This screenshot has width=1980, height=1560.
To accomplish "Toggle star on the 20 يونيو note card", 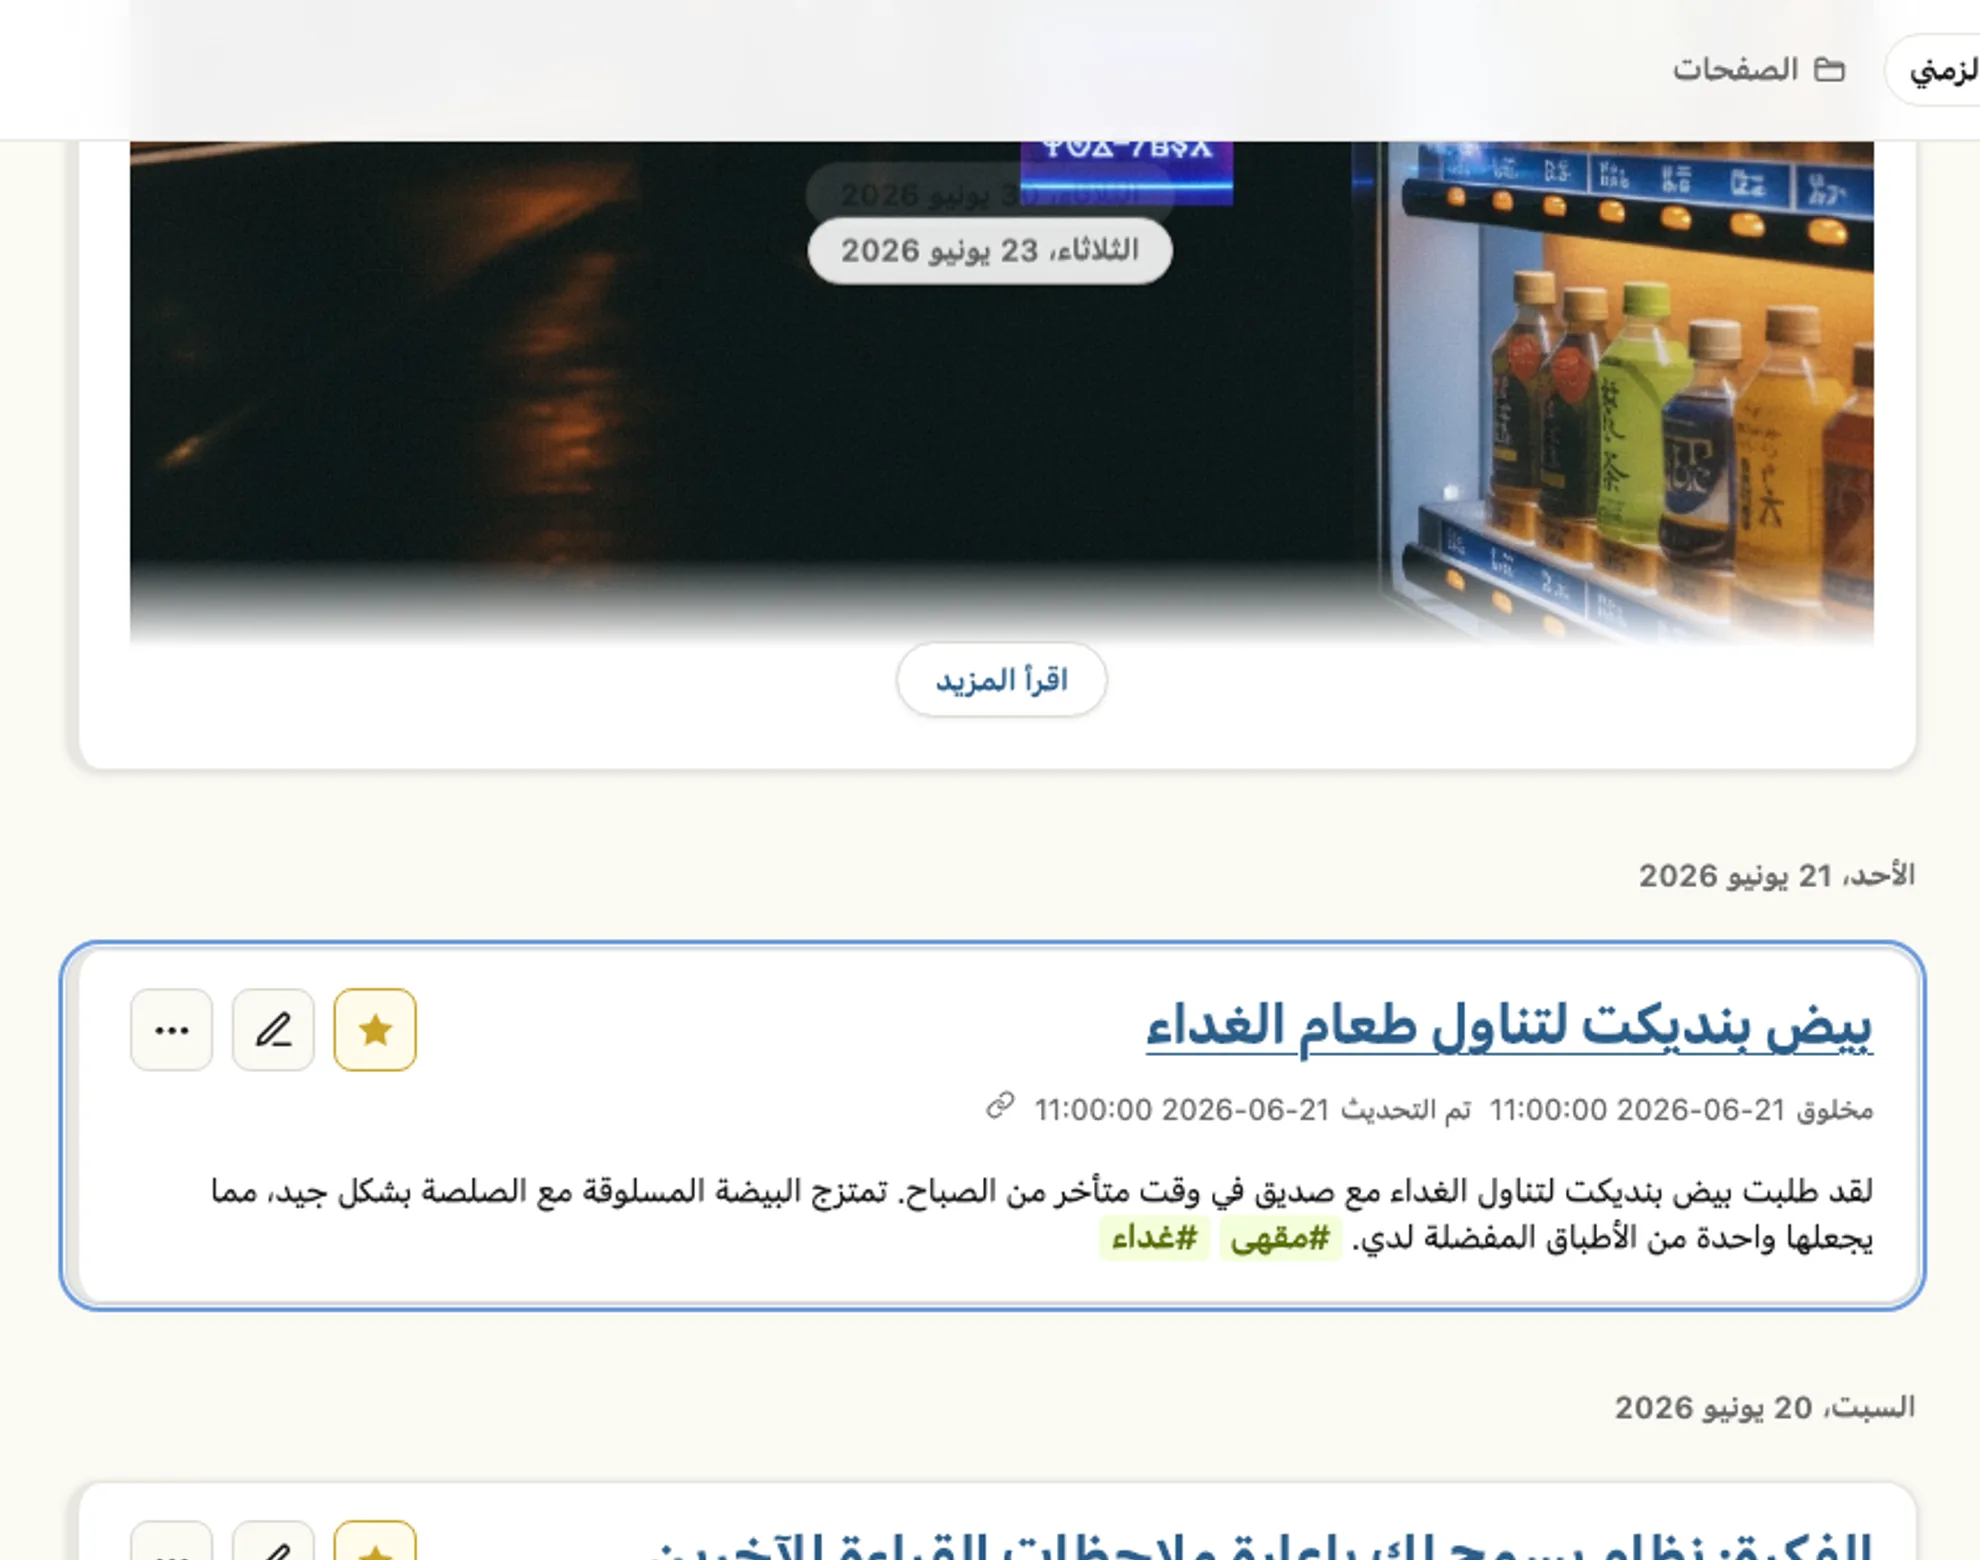I will [375, 1541].
